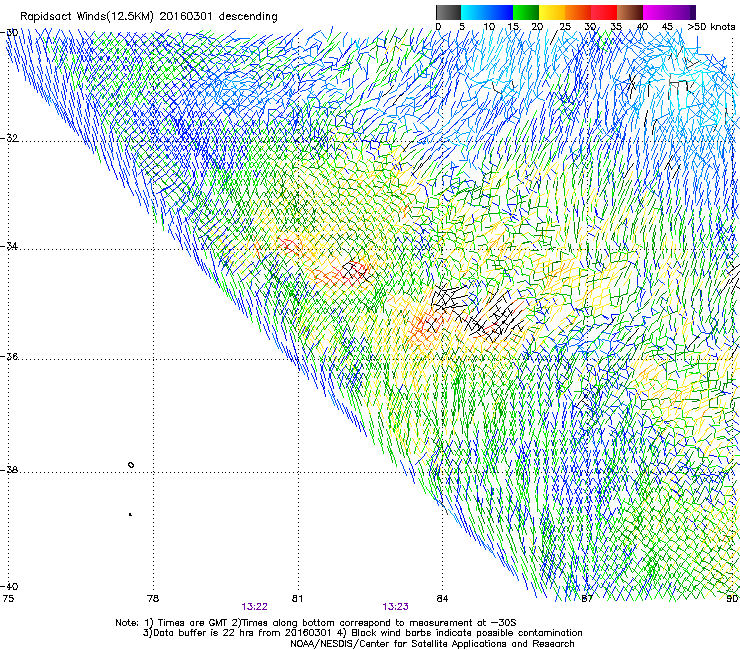The height and width of the screenshot is (650, 740).
Task: Click the orange 25-30 knots legend segment
Action: (578, 12)
